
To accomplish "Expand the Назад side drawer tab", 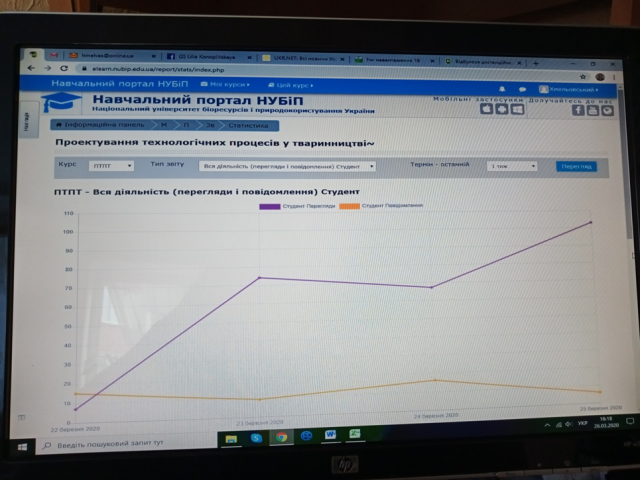I will [27, 122].
